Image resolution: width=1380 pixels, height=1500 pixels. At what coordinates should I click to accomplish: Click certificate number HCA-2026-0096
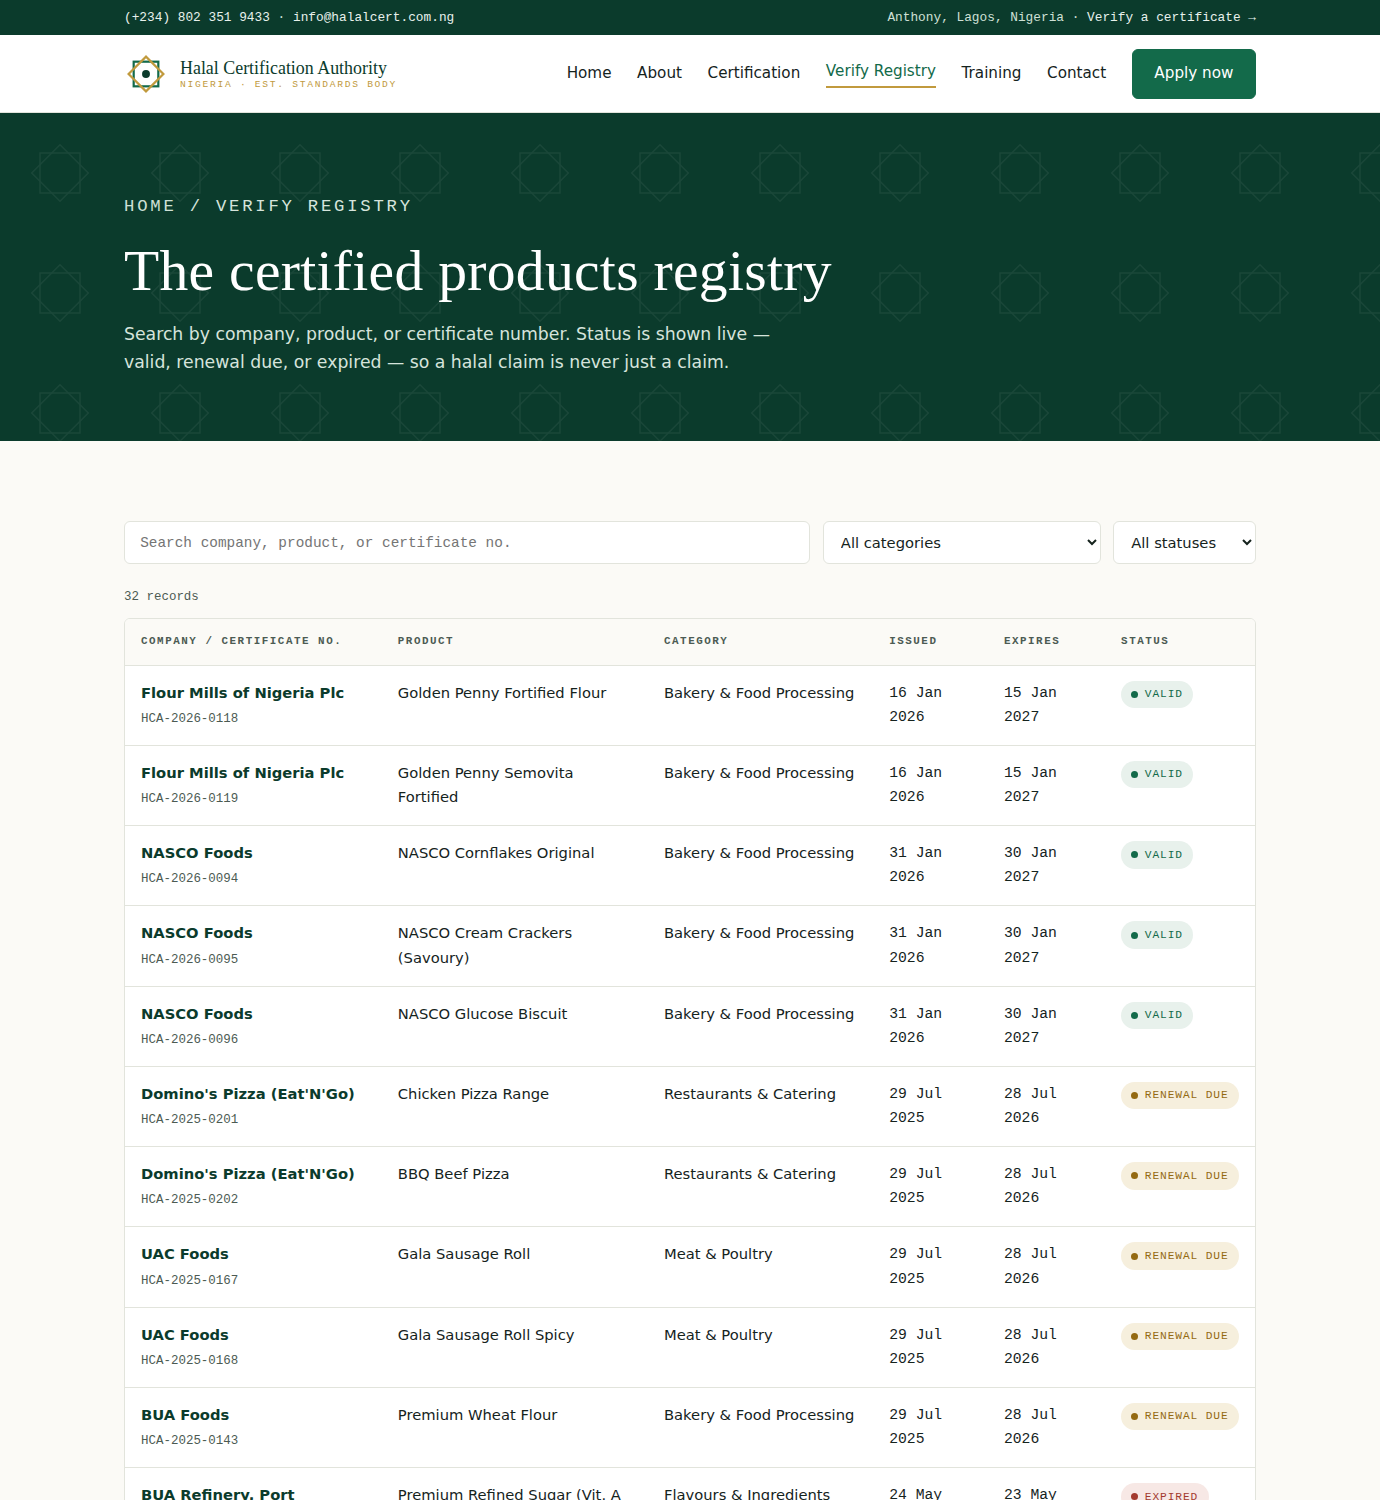coord(190,1039)
